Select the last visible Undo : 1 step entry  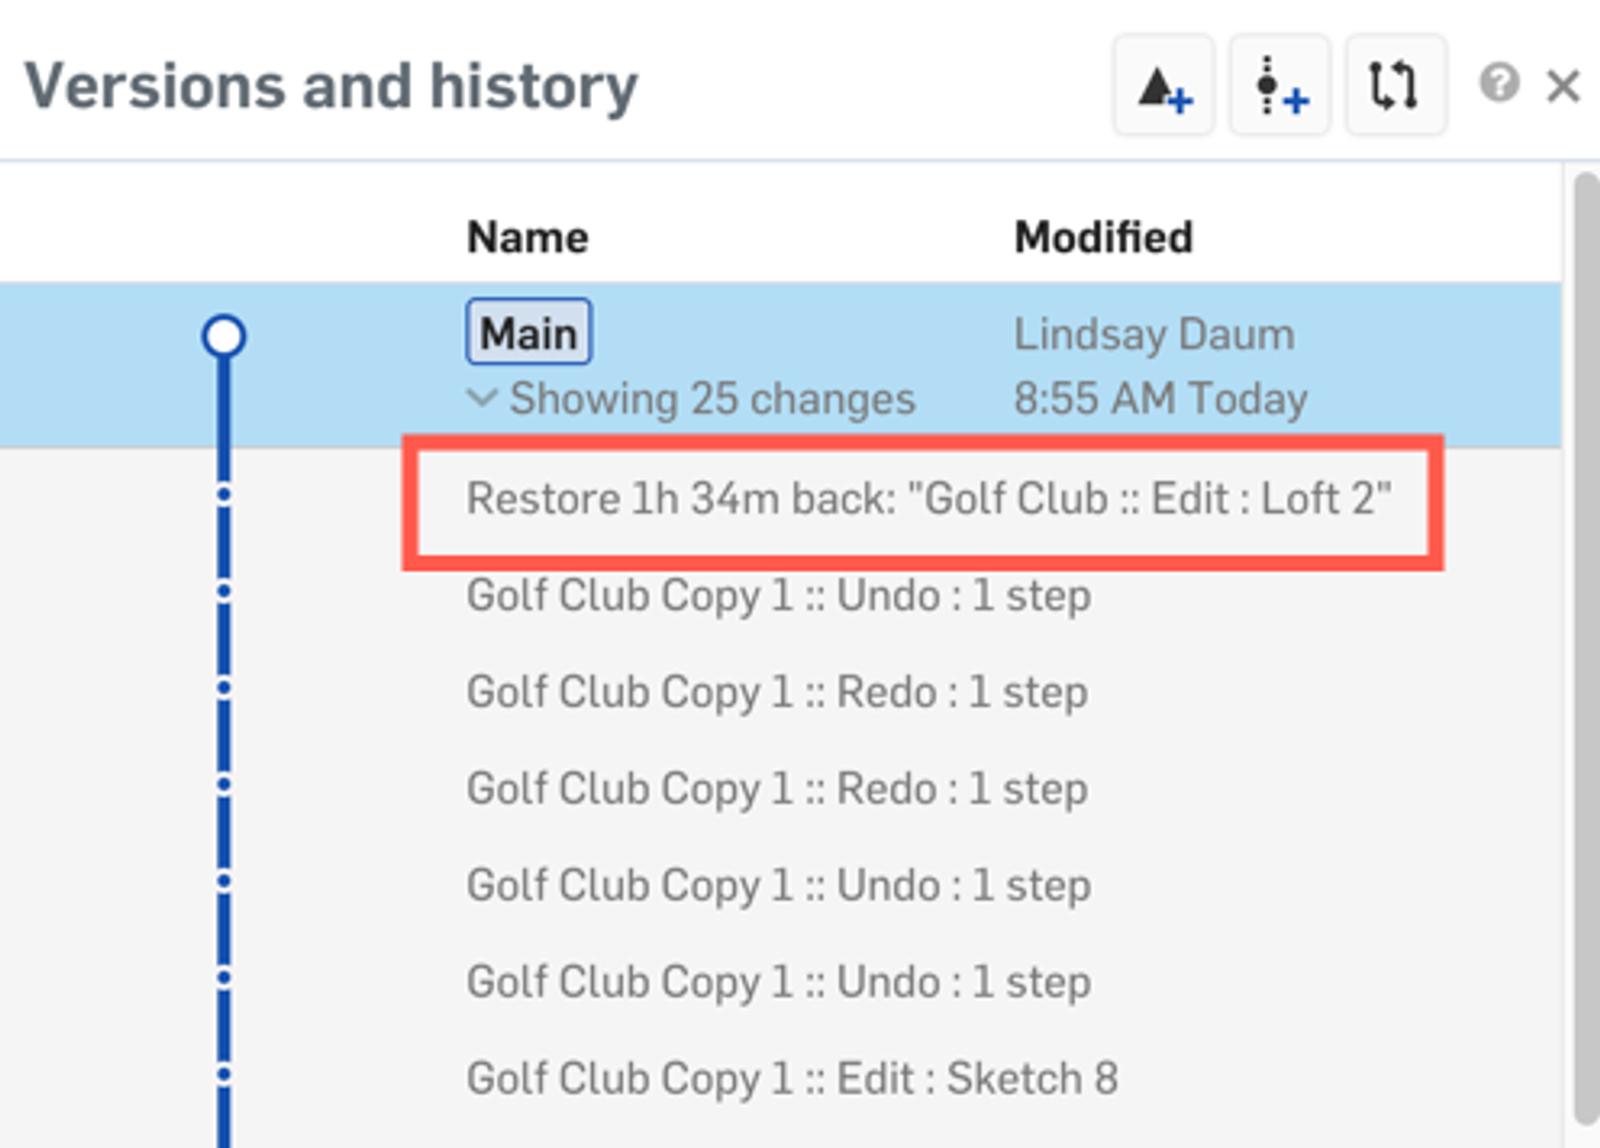(778, 982)
